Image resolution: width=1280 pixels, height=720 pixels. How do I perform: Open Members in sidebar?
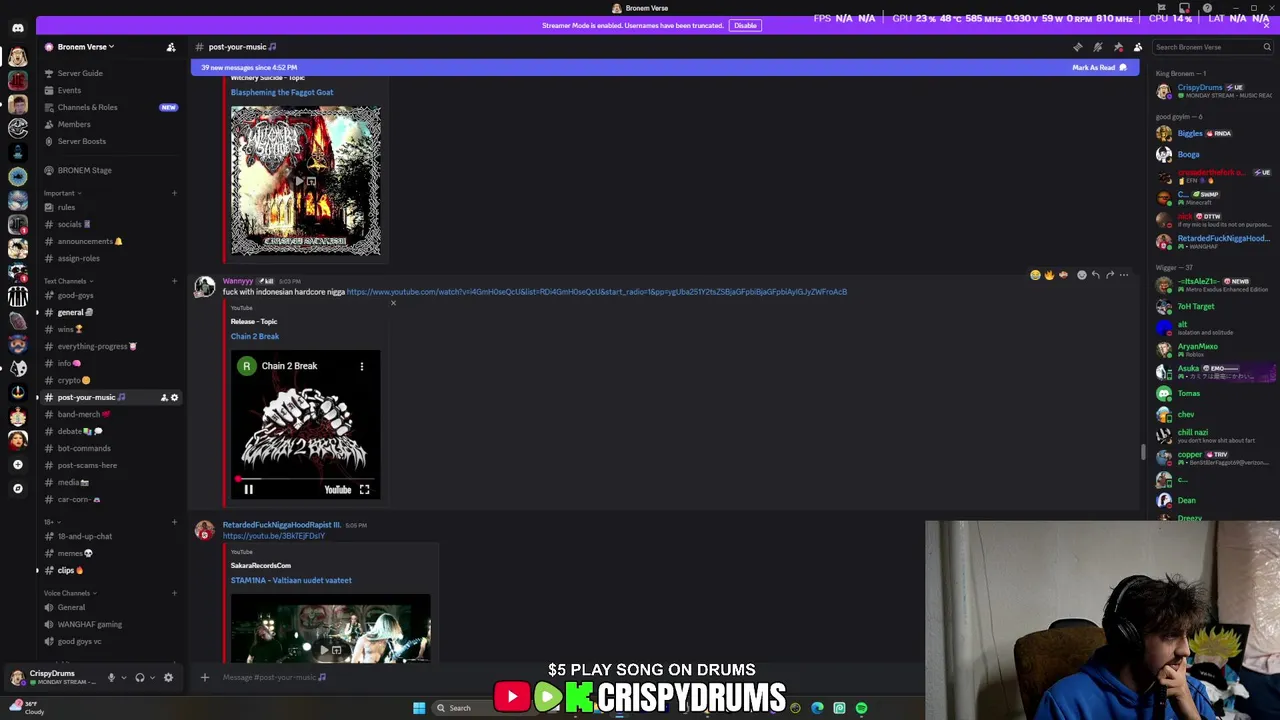110,124
